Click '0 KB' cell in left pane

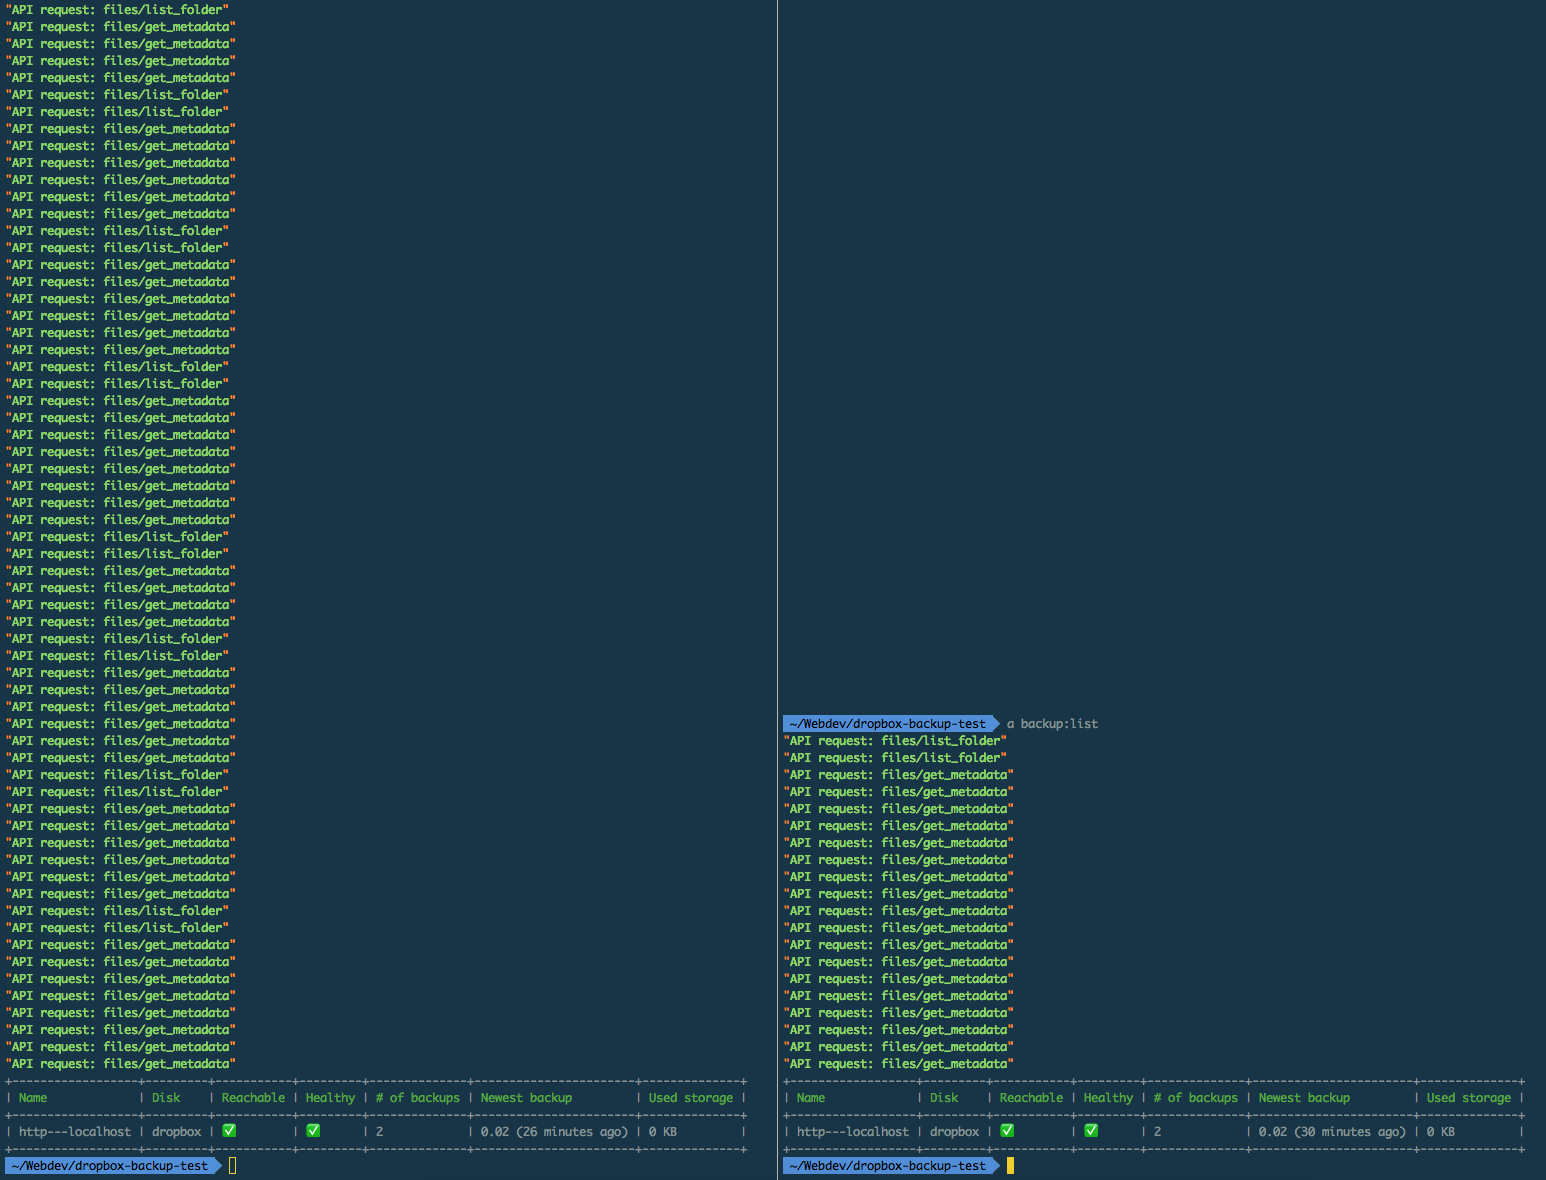(x=663, y=1132)
